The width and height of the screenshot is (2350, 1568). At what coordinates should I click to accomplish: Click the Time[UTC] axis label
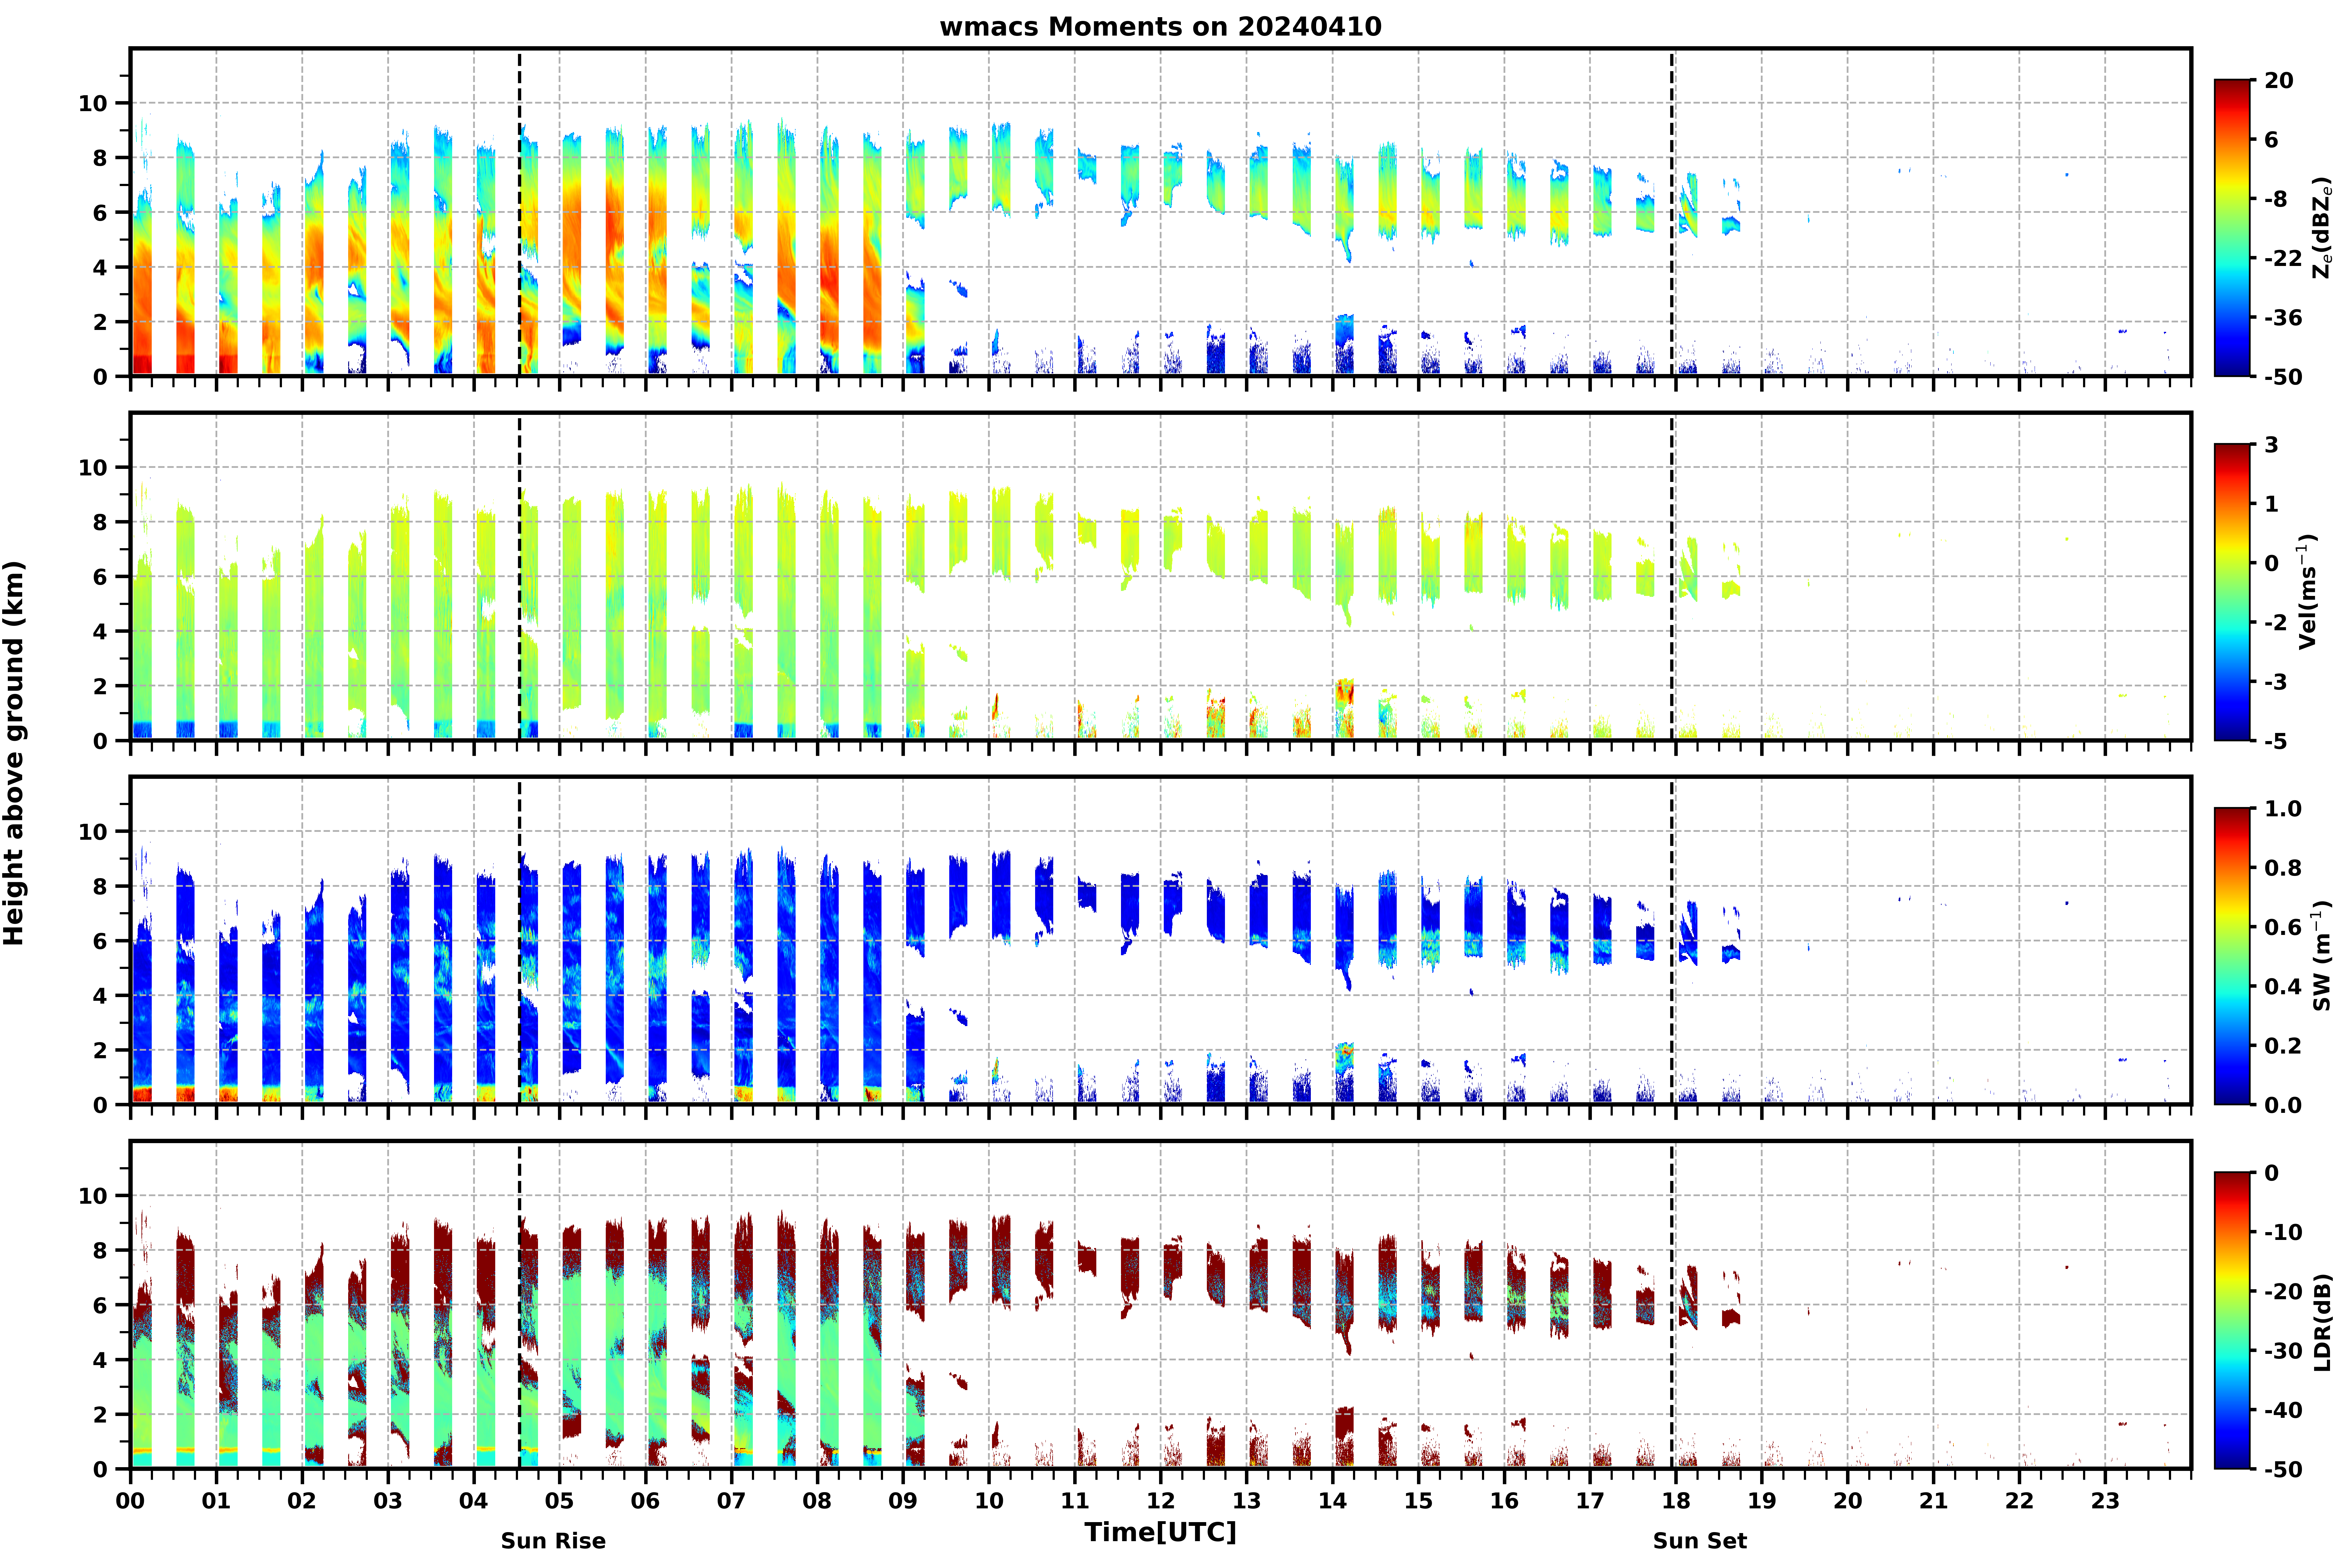coord(1160,1532)
